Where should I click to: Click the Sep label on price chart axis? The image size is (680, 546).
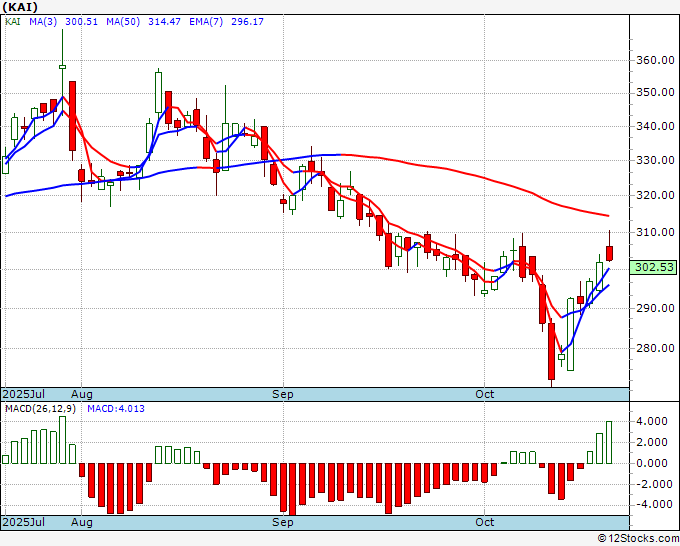pyautogui.click(x=283, y=394)
